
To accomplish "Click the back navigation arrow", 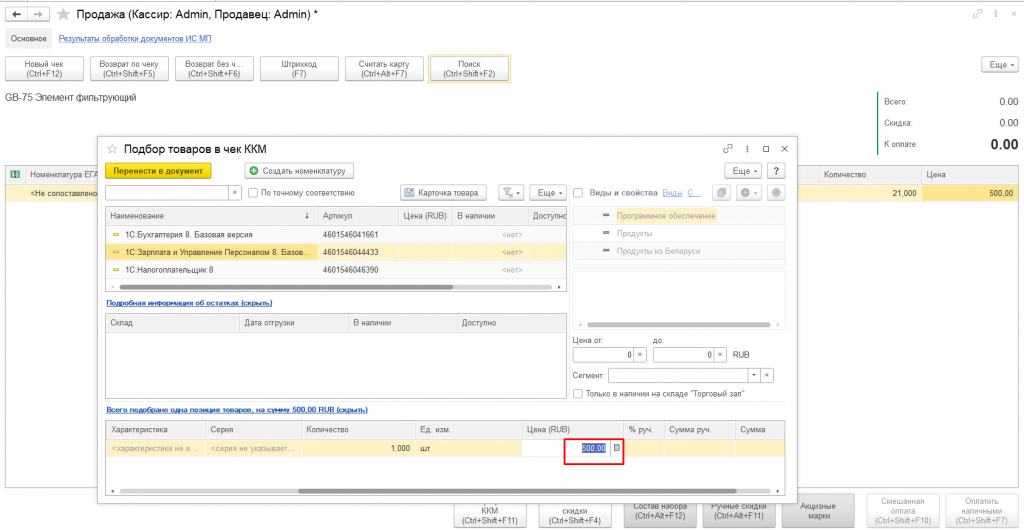I will (17, 16).
